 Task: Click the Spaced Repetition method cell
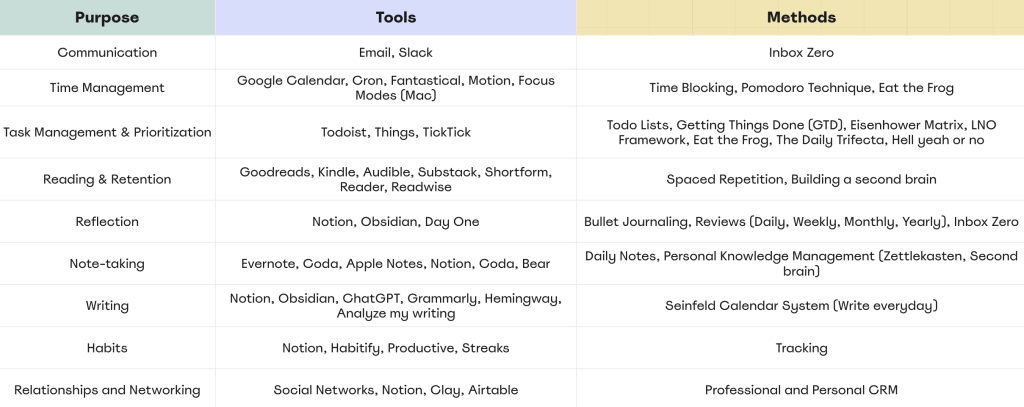(x=801, y=179)
